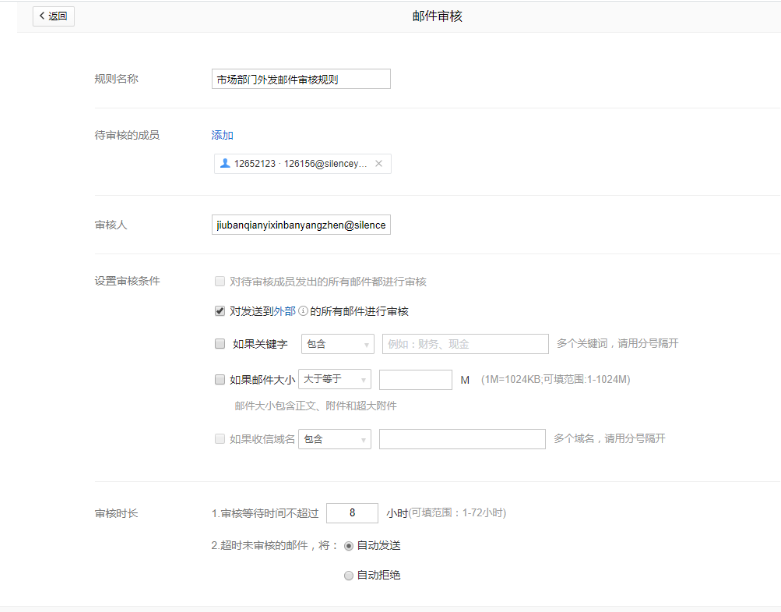This screenshot has width=781, height=612.
Task: Open the recipient domain 包含 dropdown
Action: tap(334, 439)
